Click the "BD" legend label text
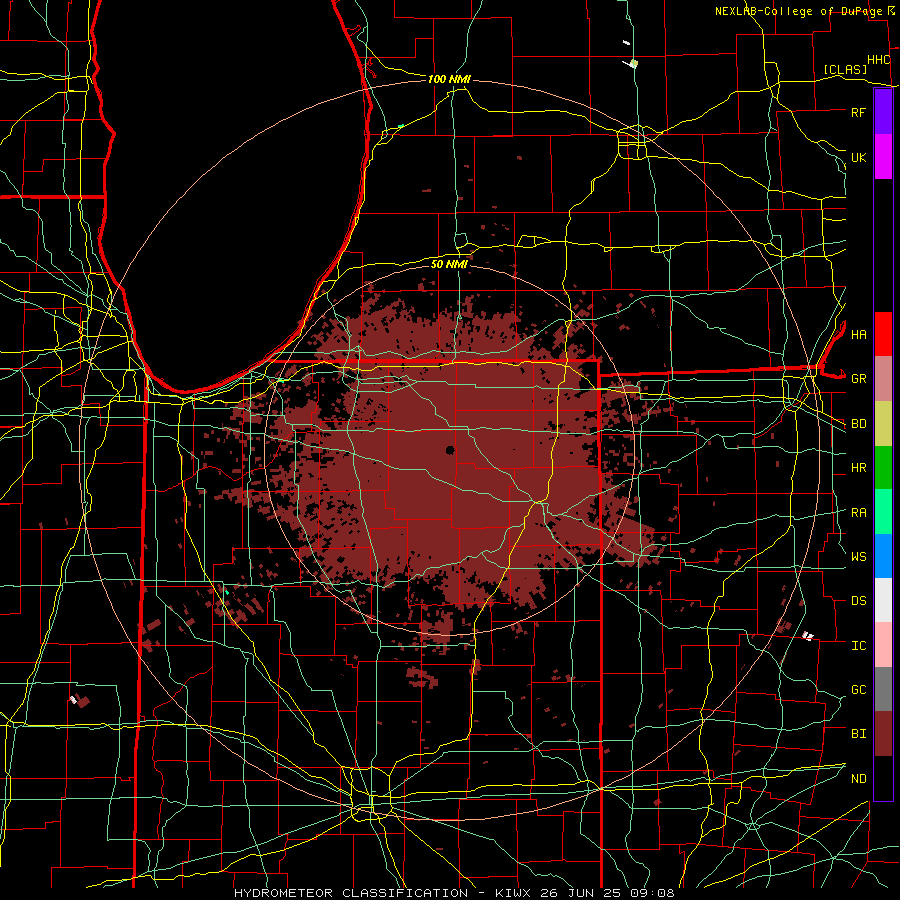 858,424
